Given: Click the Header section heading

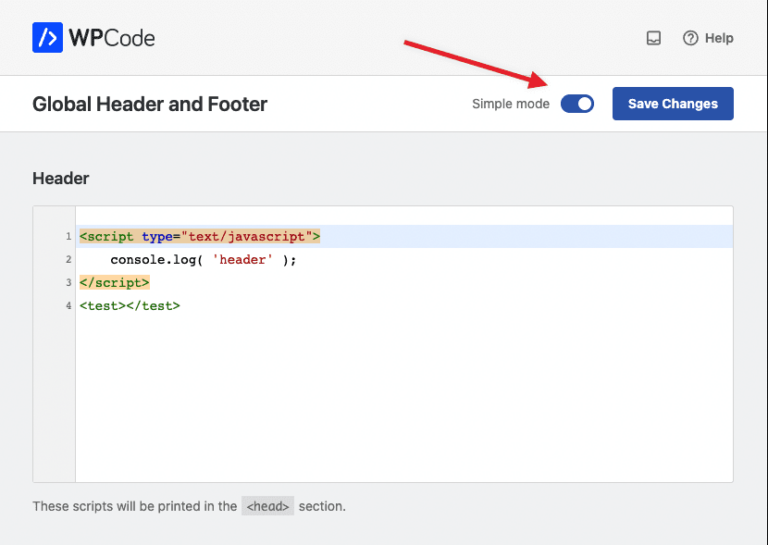Looking at the screenshot, I should coord(61,178).
